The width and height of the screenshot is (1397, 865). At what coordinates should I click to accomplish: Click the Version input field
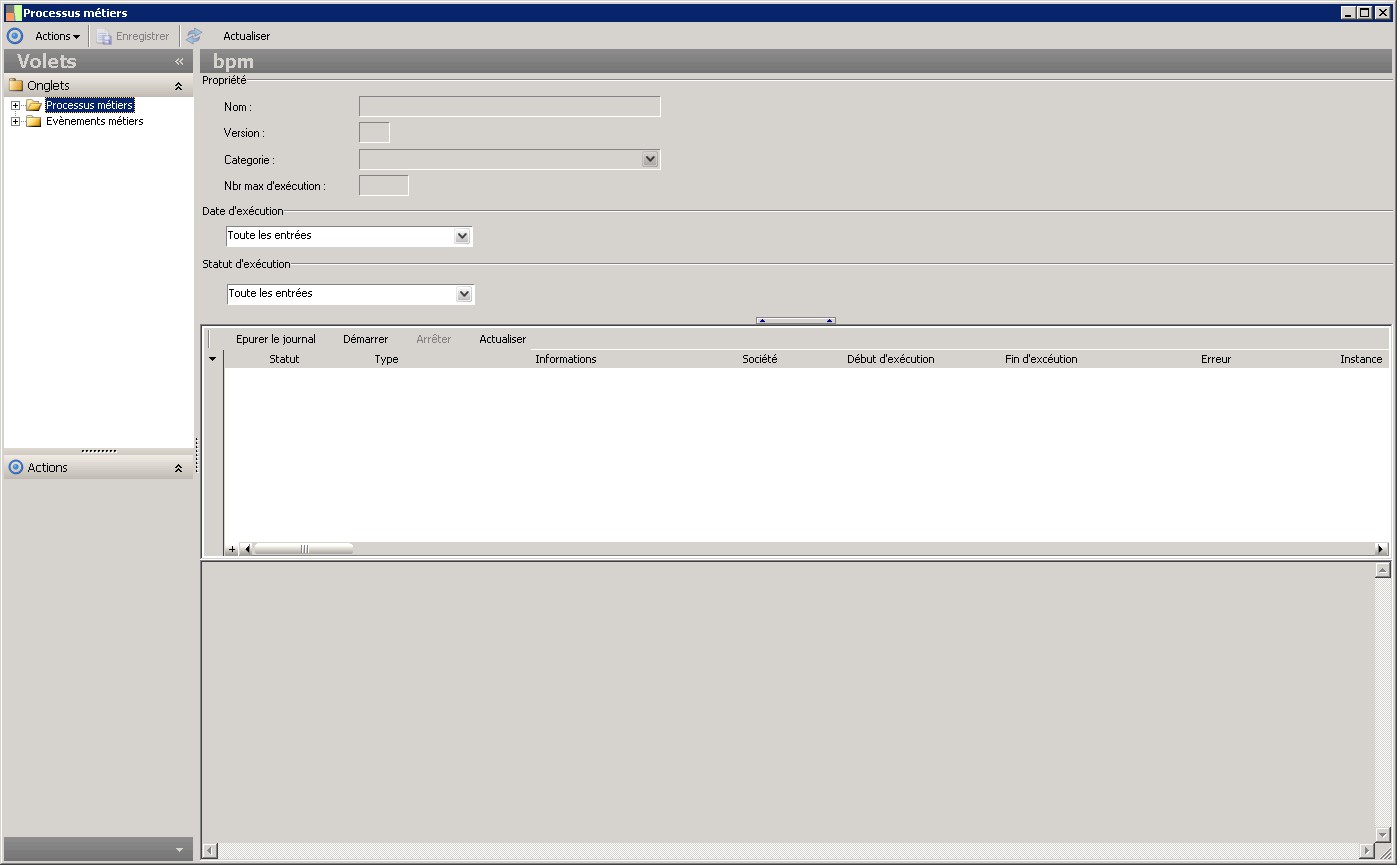coord(374,133)
